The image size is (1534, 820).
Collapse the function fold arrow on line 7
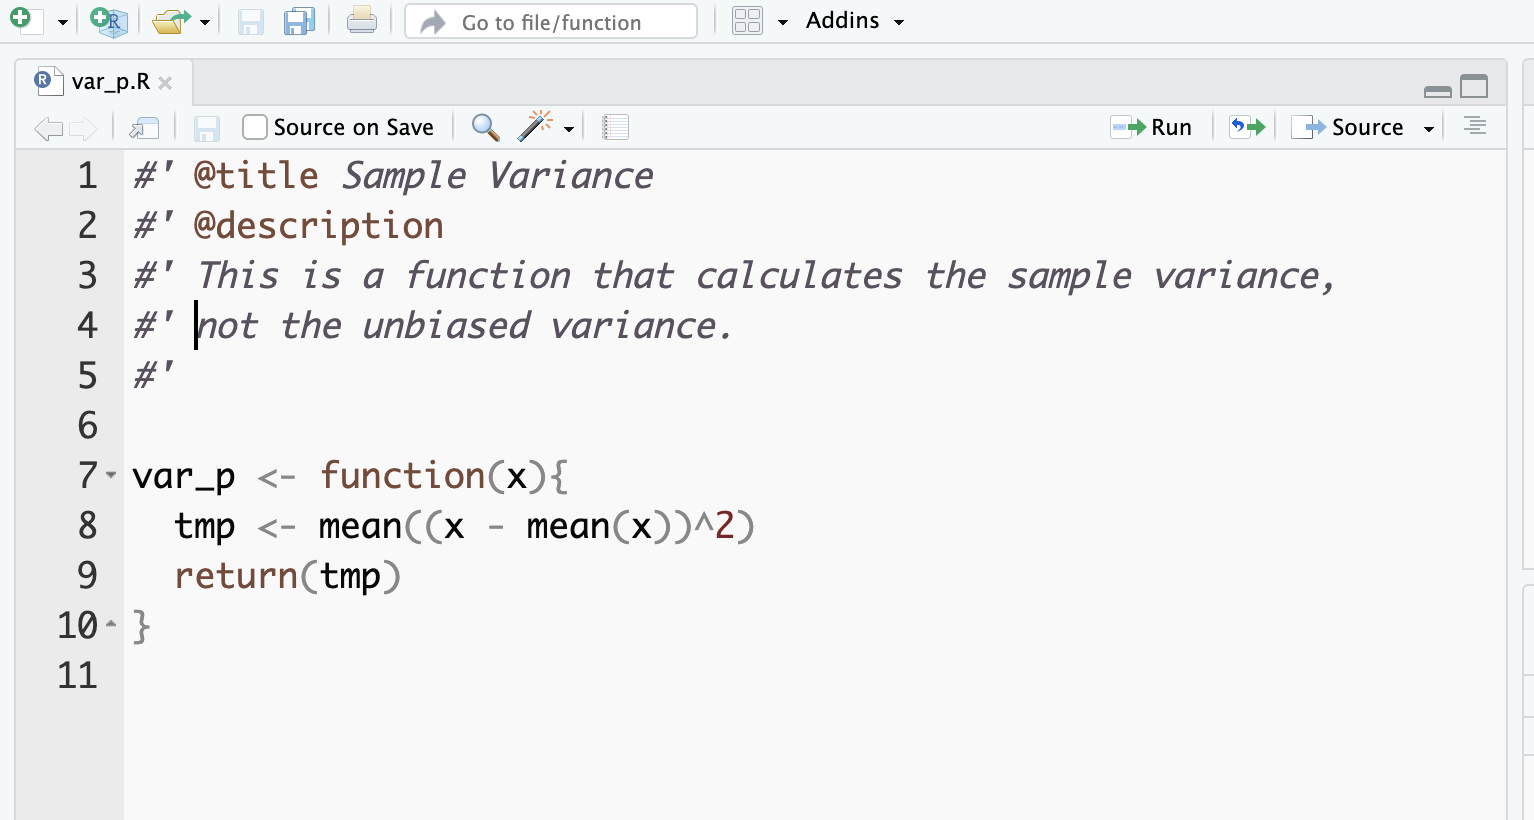pyautogui.click(x=111, y=475)
